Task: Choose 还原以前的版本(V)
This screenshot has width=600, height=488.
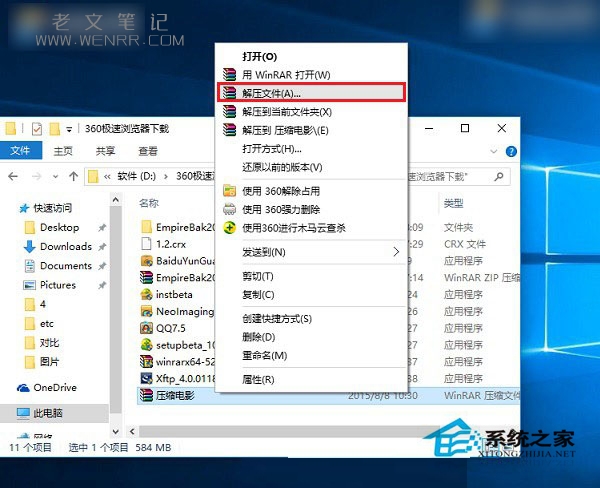Action: pyautogui.click(x=282, y=167)
